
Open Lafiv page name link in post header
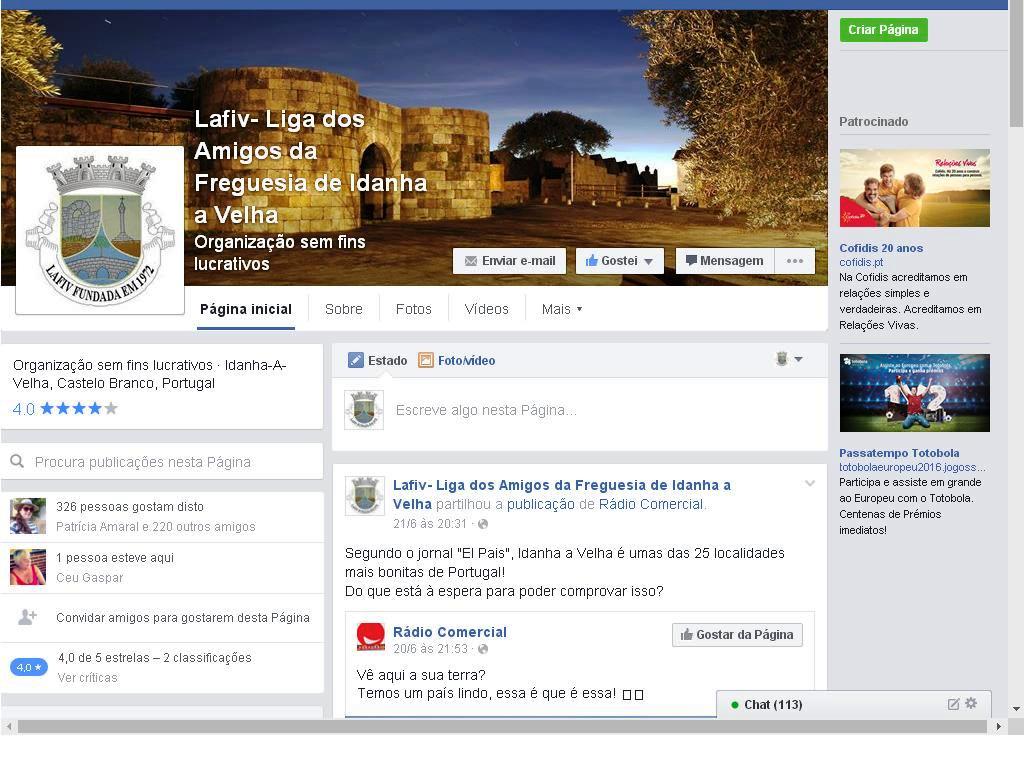[562, 494]
